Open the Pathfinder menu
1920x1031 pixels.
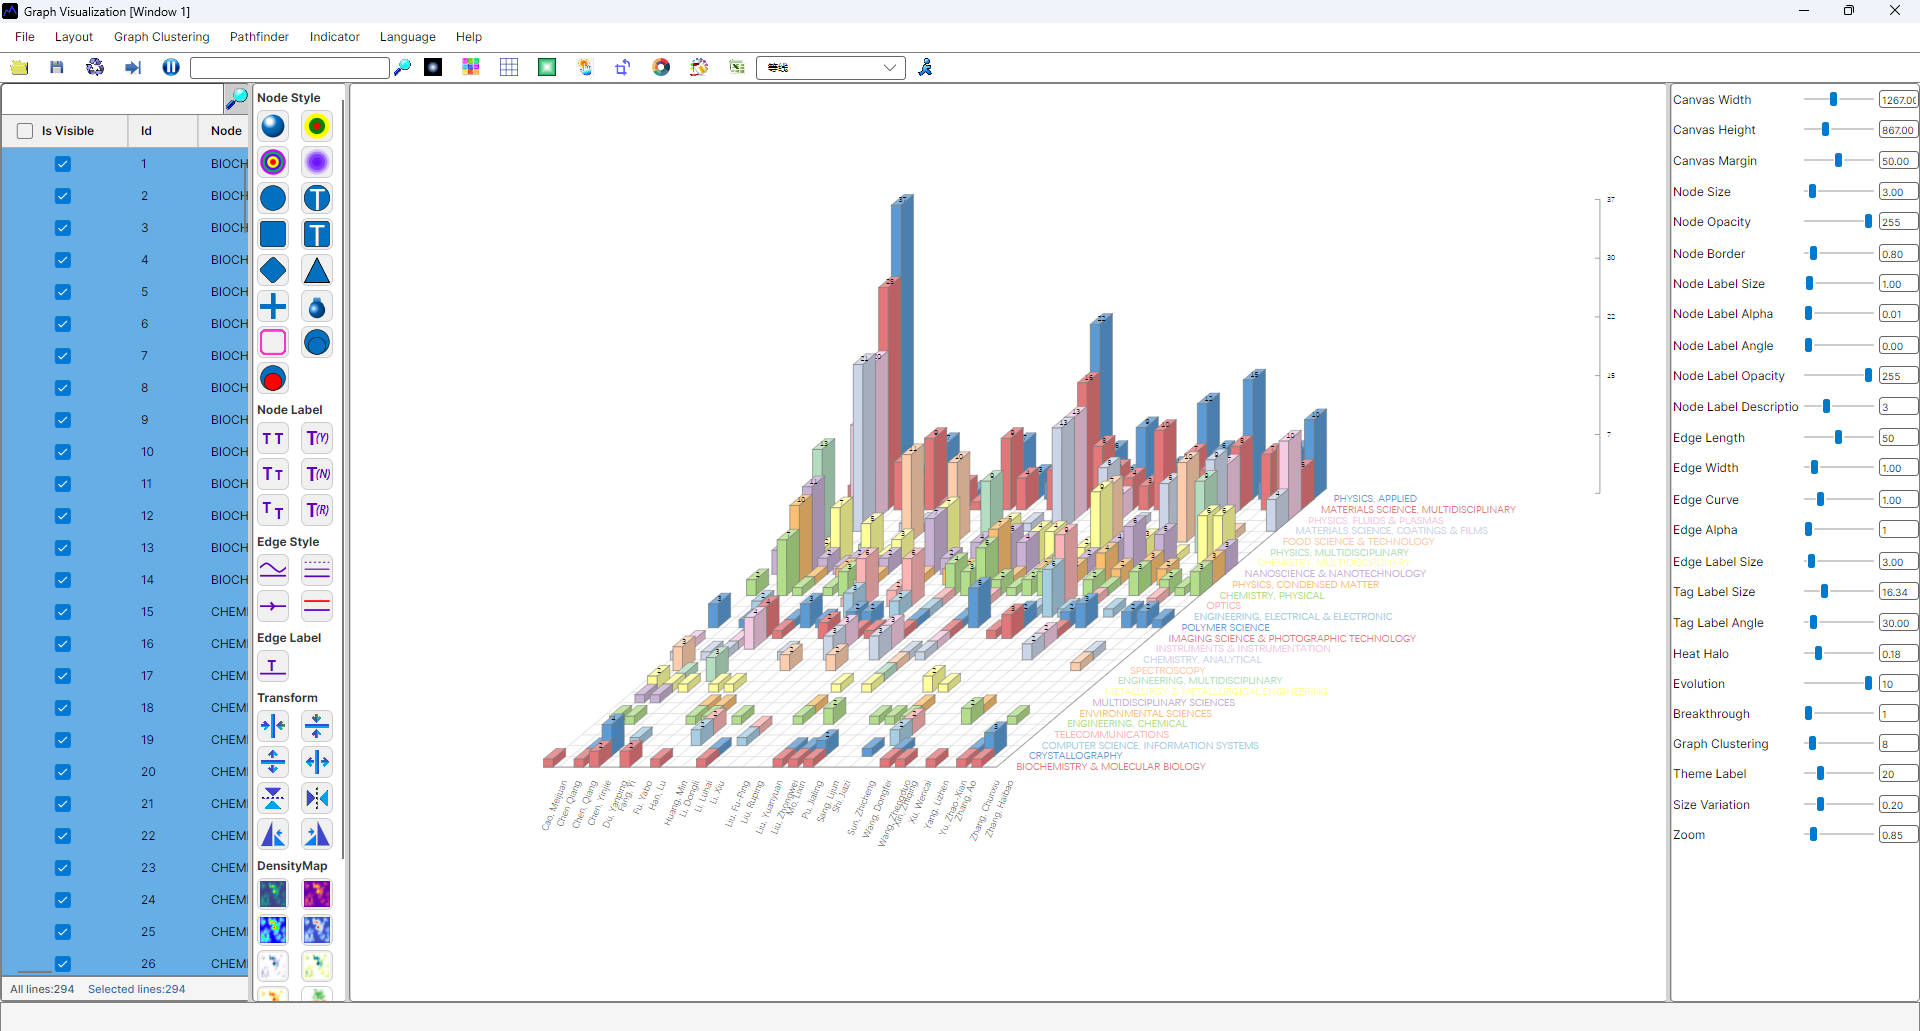coord(259,37)
